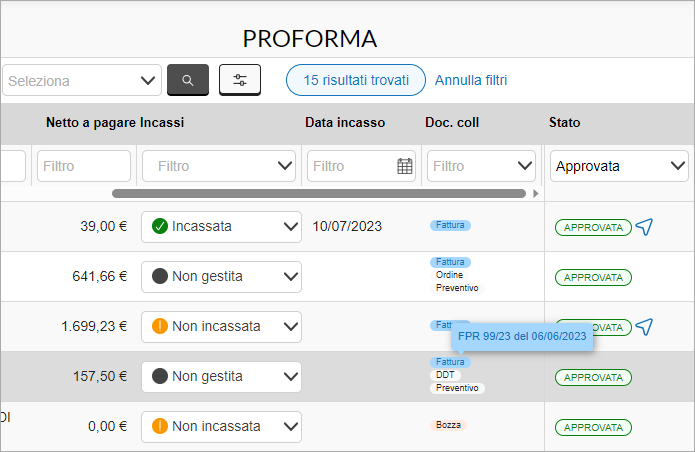Click the send arrow icon on the 39,00 € row
Viewport: 695px width, 452px height.
click(644, 227)
